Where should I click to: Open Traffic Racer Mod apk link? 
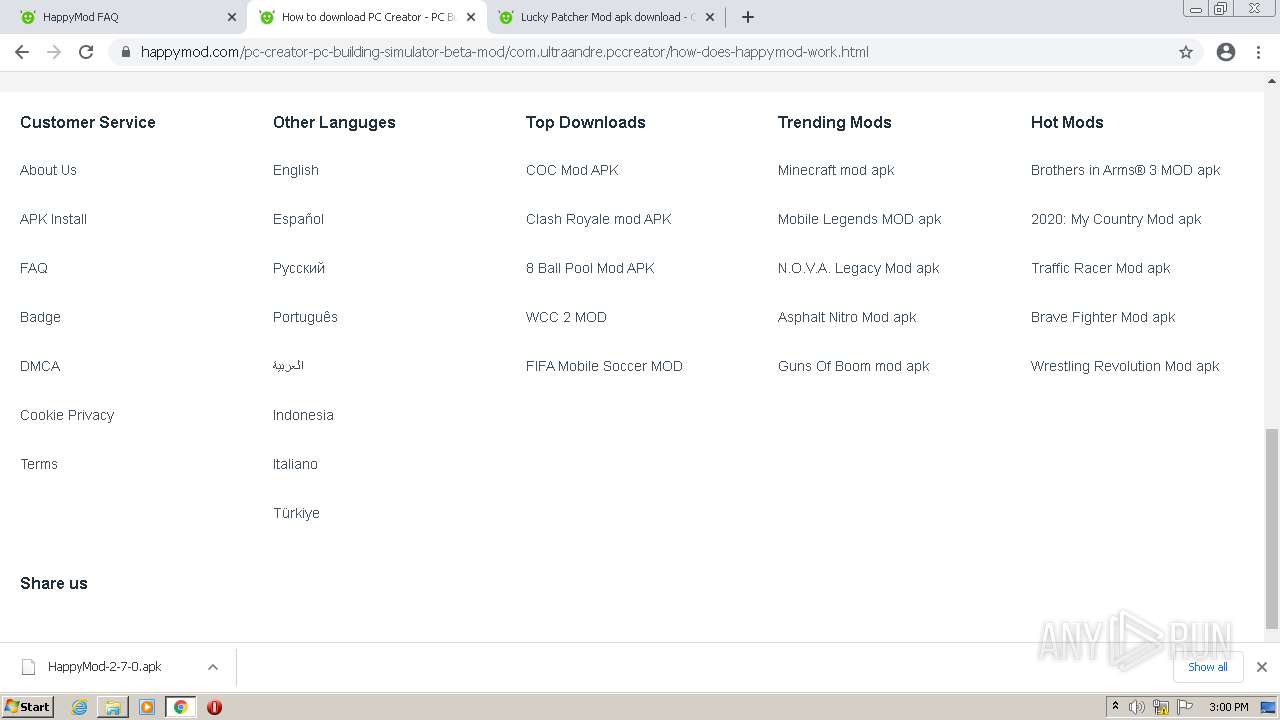coord(1100,268)
